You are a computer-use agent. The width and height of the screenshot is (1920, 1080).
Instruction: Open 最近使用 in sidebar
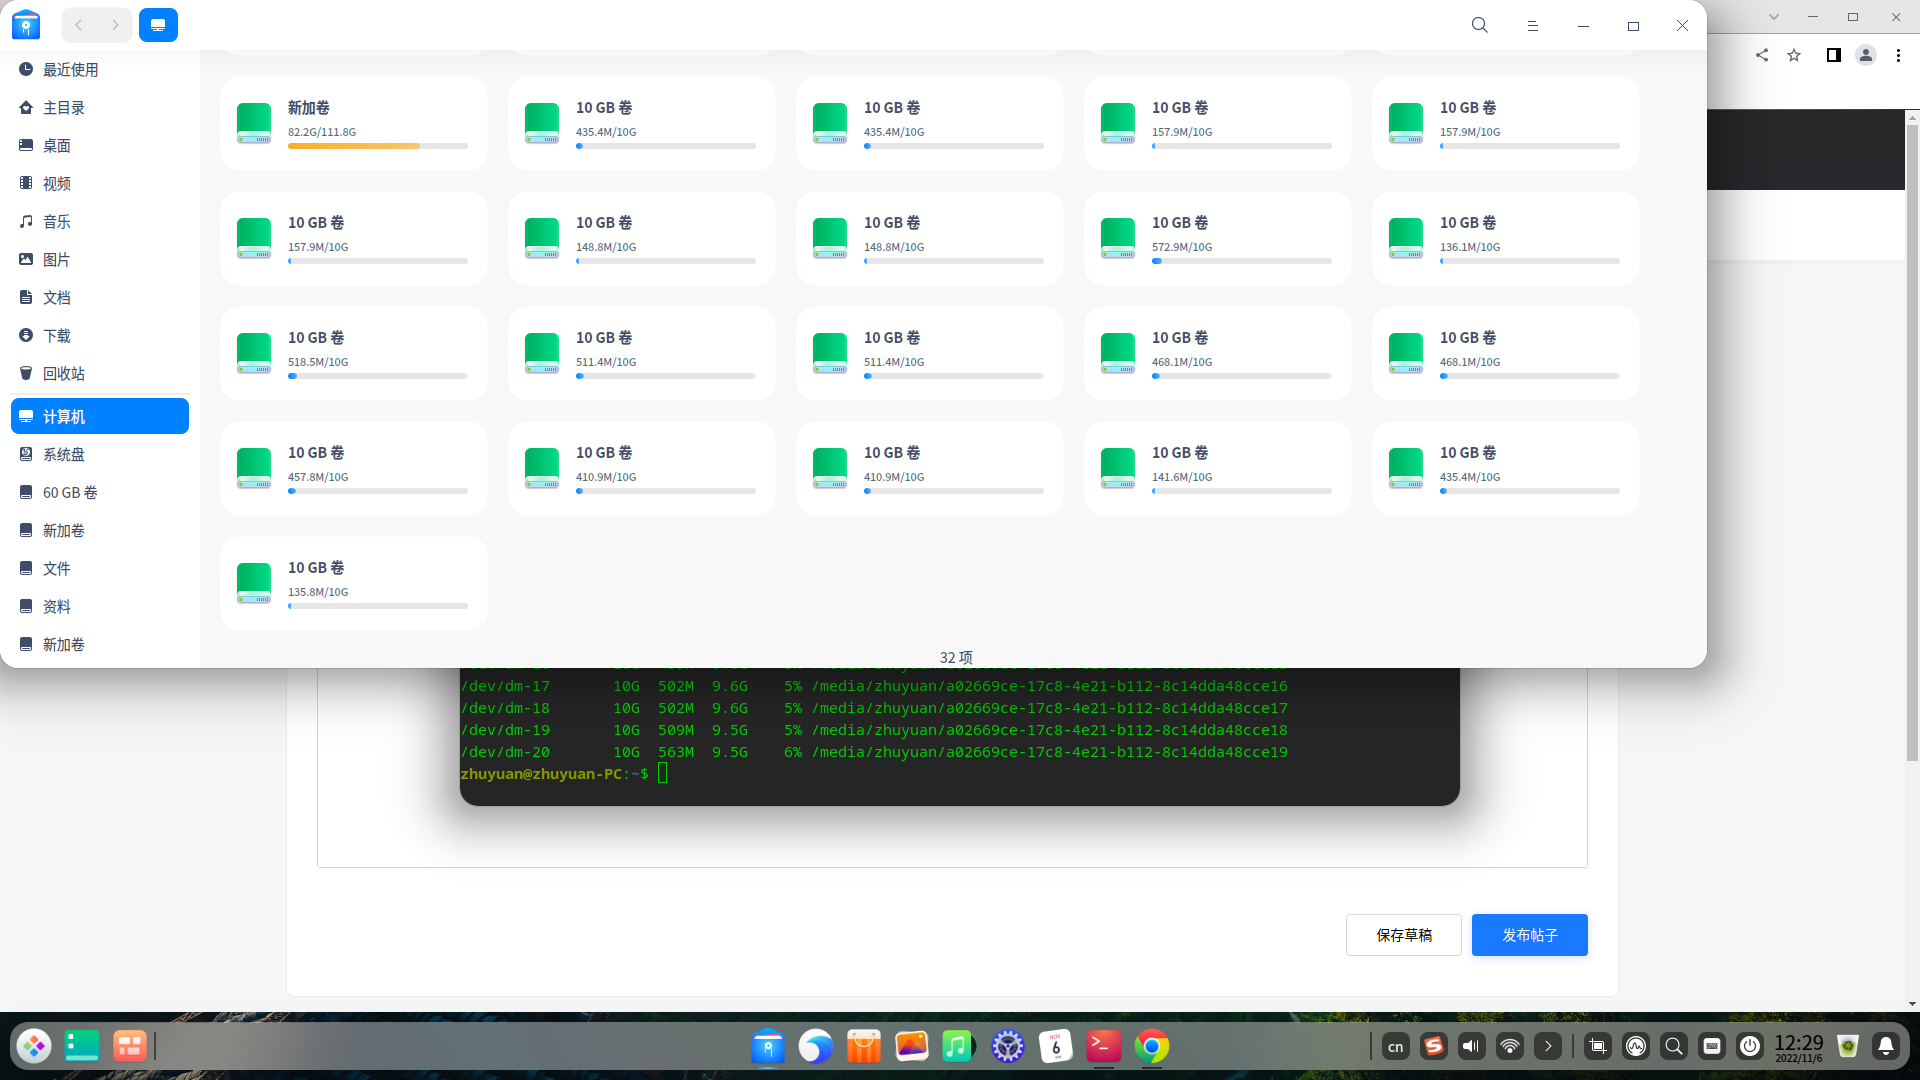(70, 69)
